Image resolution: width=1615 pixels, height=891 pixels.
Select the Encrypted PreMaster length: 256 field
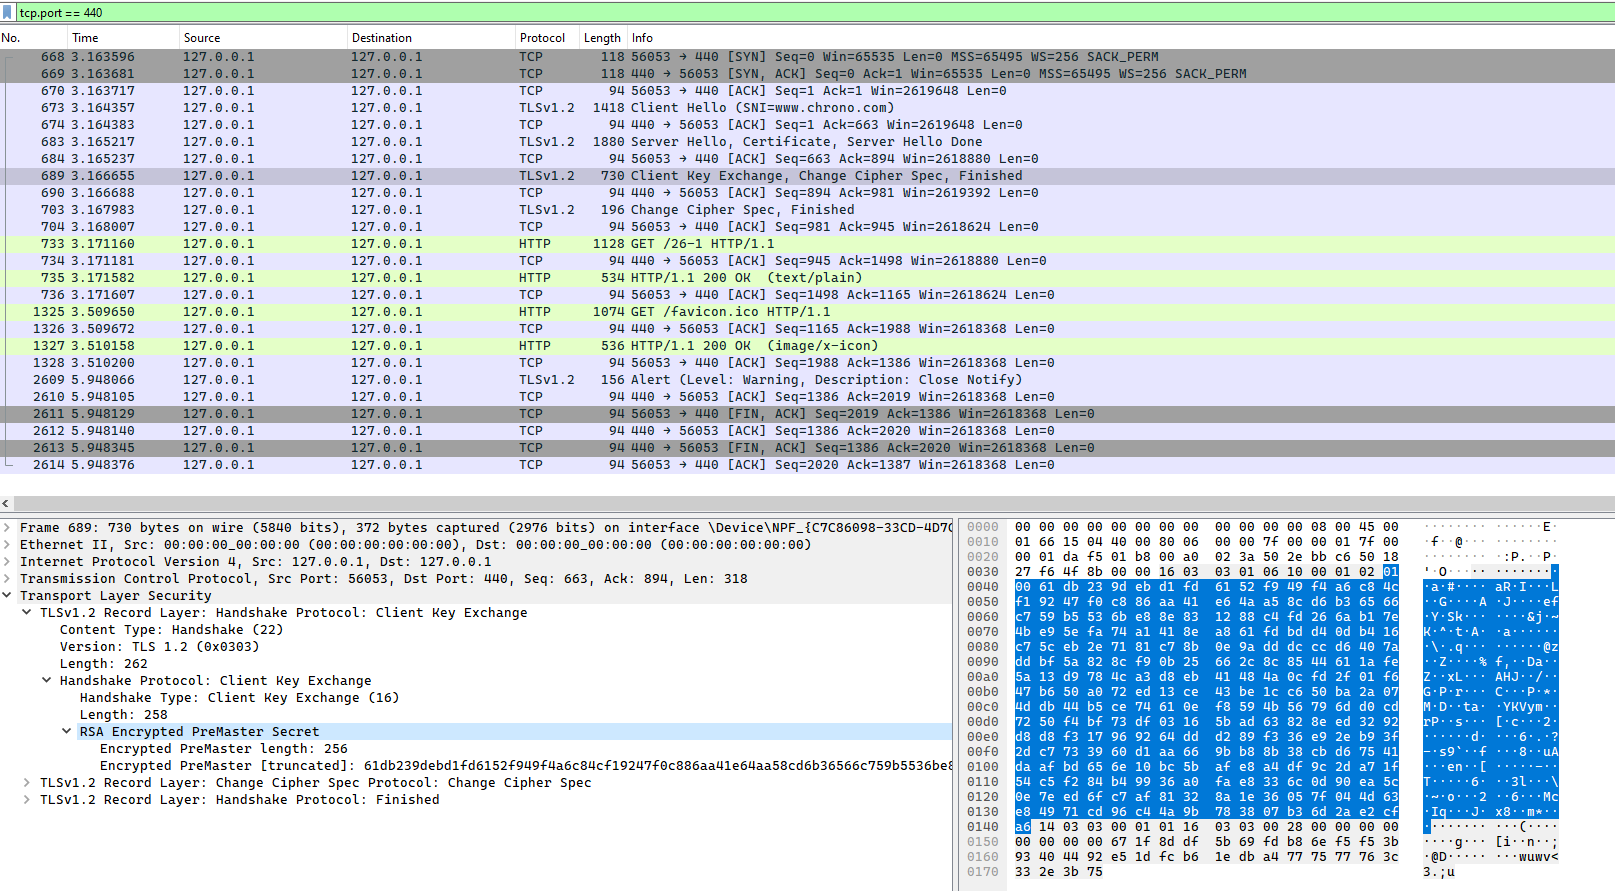223,749
